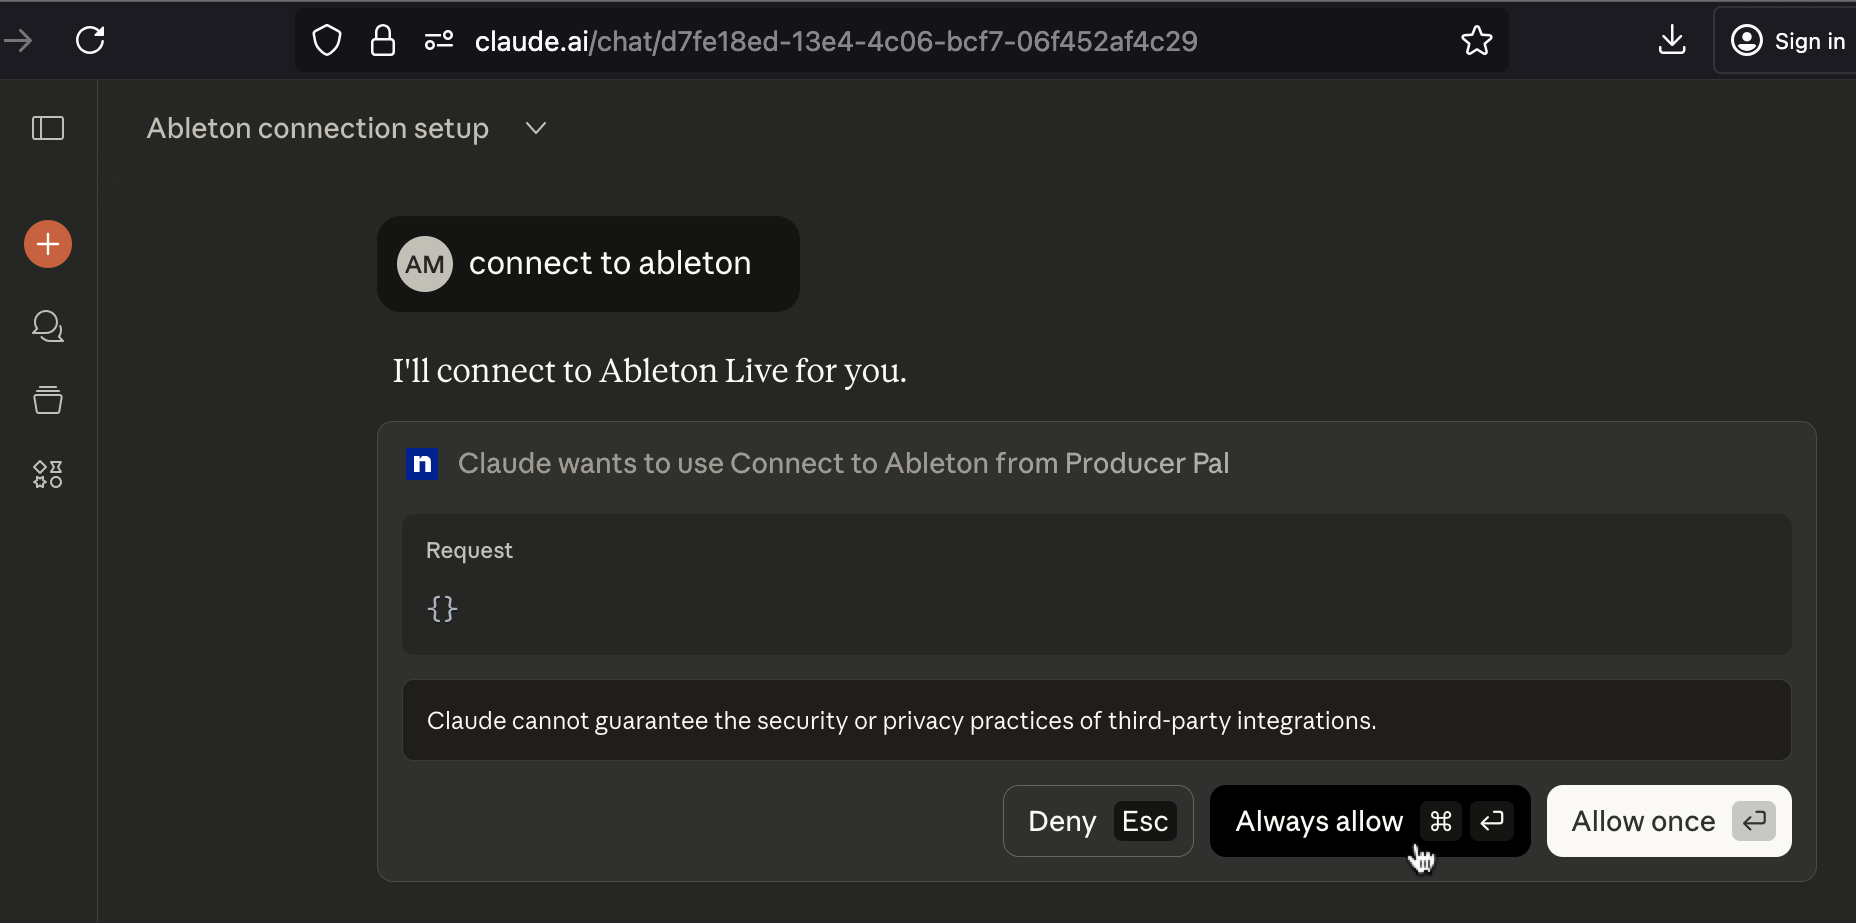Click the Producer Pal integration logo
1856x923 pixels.
click(422, 463)
